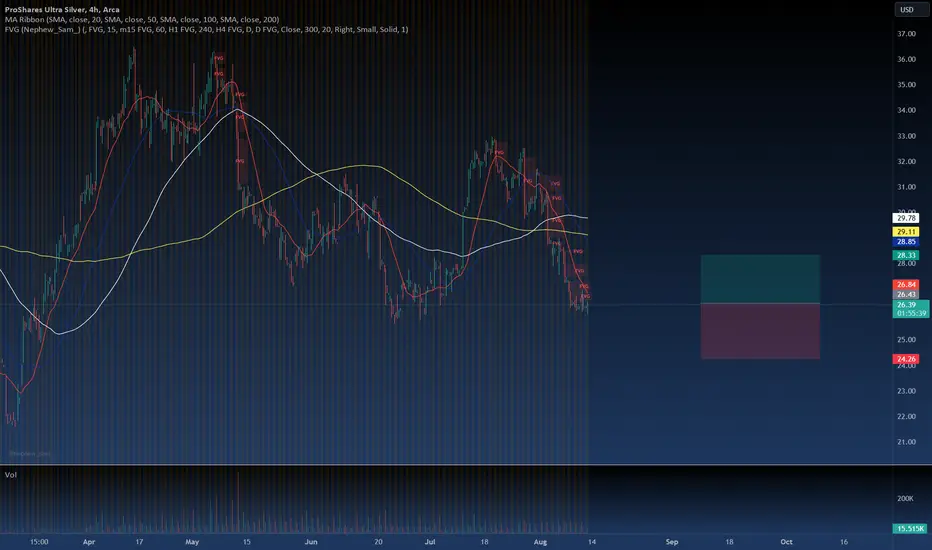
Task: Click the Sep time axis label
Action: point(672,542)
